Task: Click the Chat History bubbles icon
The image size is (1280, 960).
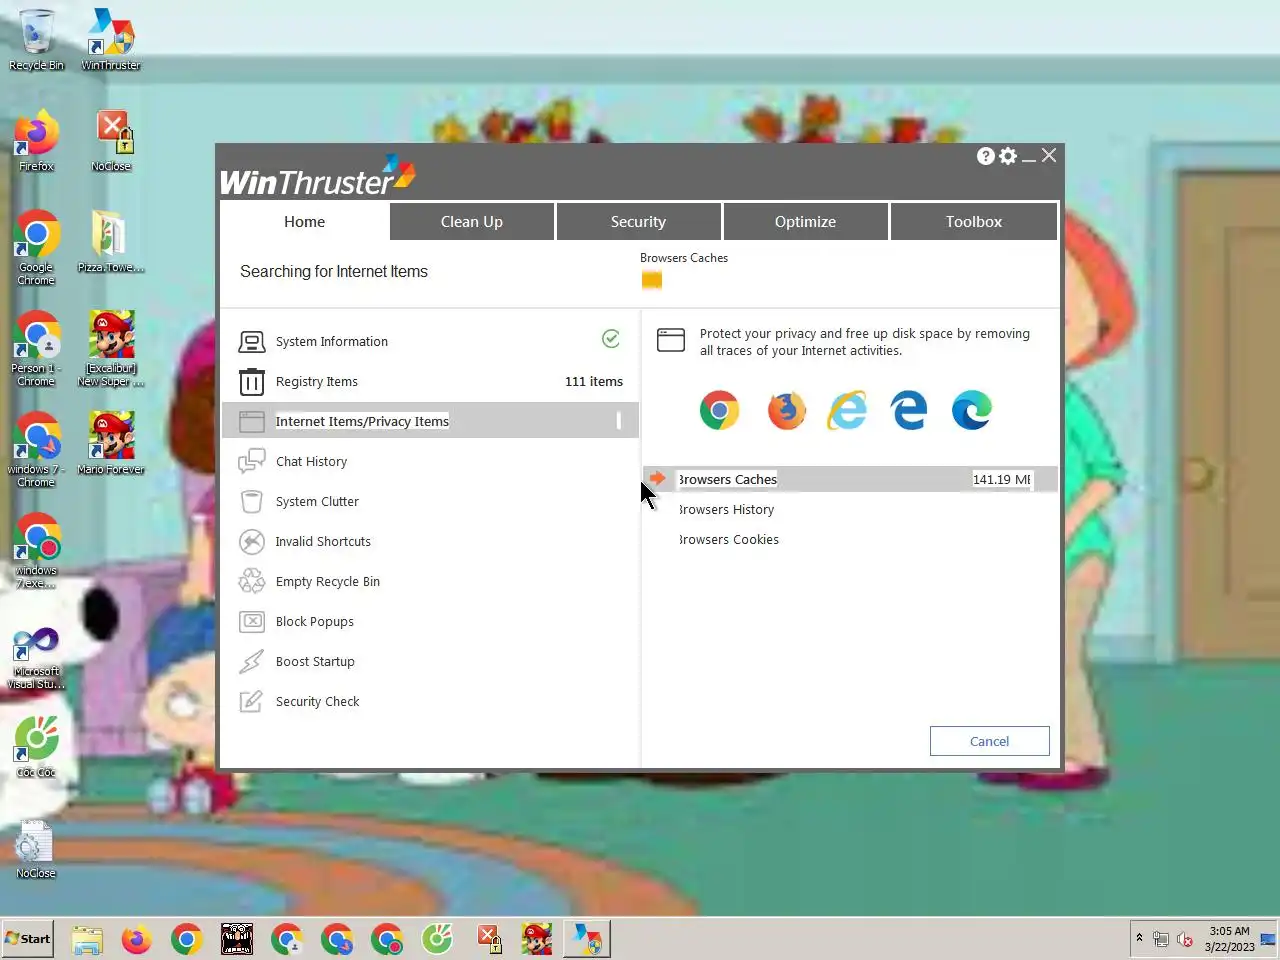Action: (252, 461)
